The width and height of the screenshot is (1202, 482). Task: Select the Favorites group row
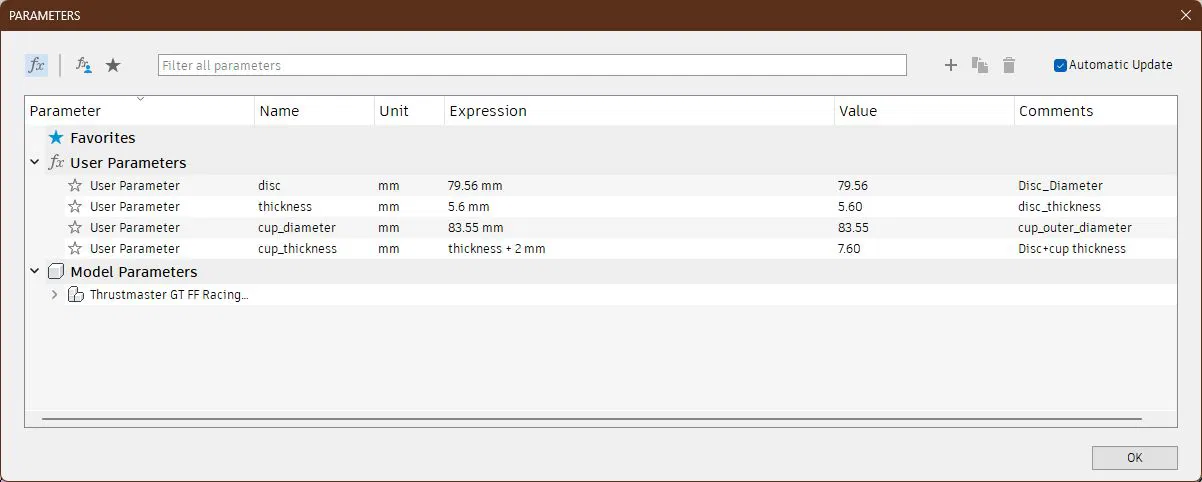pyautogui.click(x=601, y=138)
